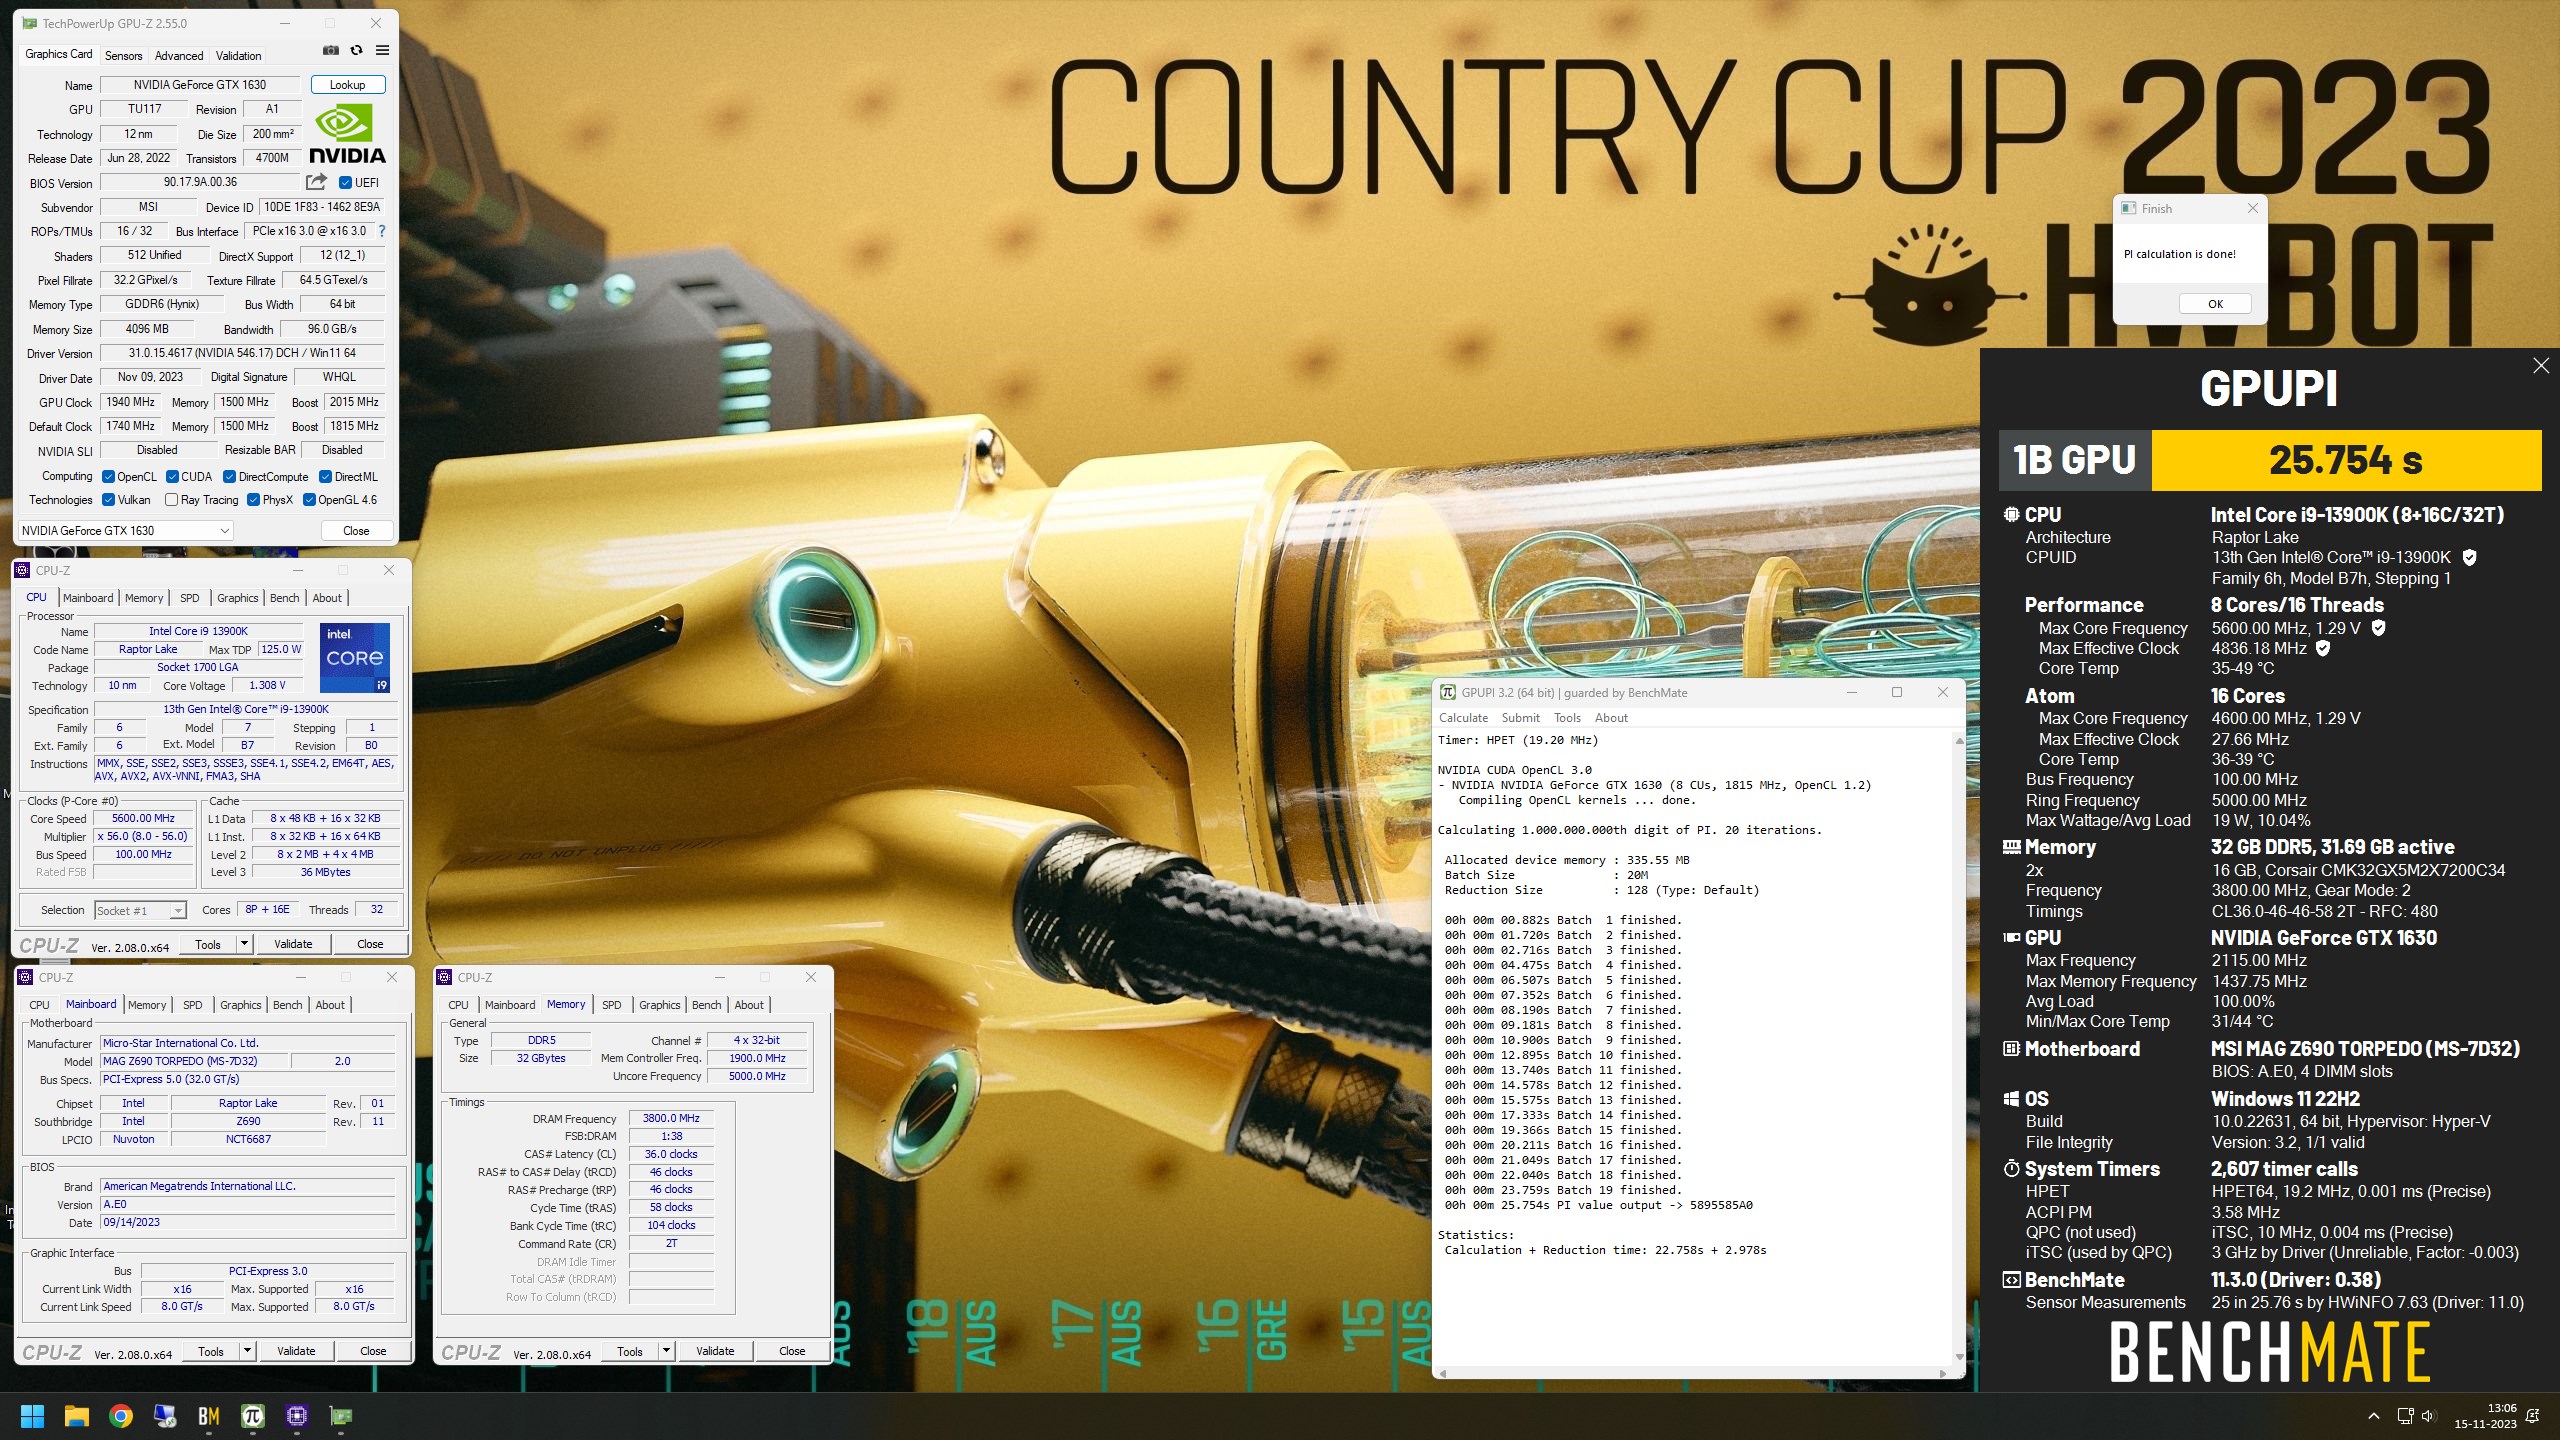Open the Submit menu in GPUPI
The height and width of the screenshot is (1440, 2560).
pos(1520,718)
